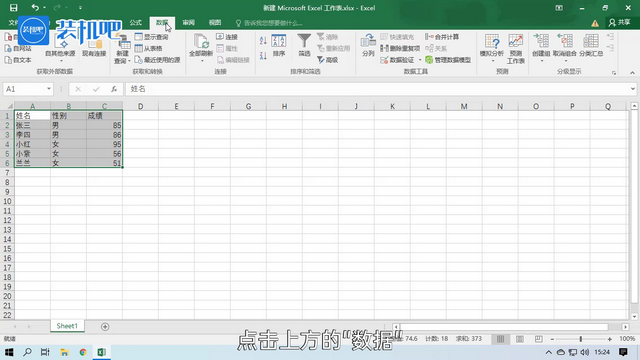Expand the 全部刷新 (Refresh All) dropdown
The image size is (640, 360).
click(x=201, y=61)
